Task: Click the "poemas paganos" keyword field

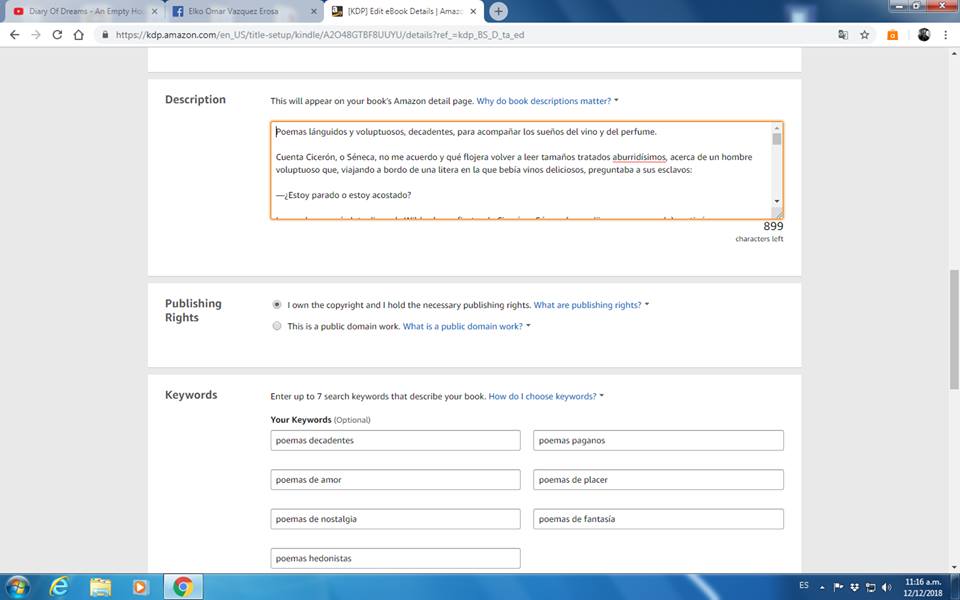Action: (x=658, y=440)
